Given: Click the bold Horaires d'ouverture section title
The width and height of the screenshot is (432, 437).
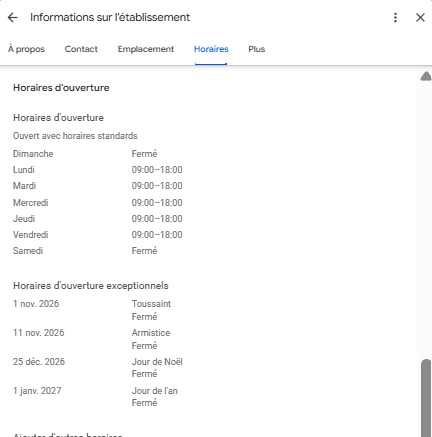Looking at the screenshot, I should click(61, 88).
